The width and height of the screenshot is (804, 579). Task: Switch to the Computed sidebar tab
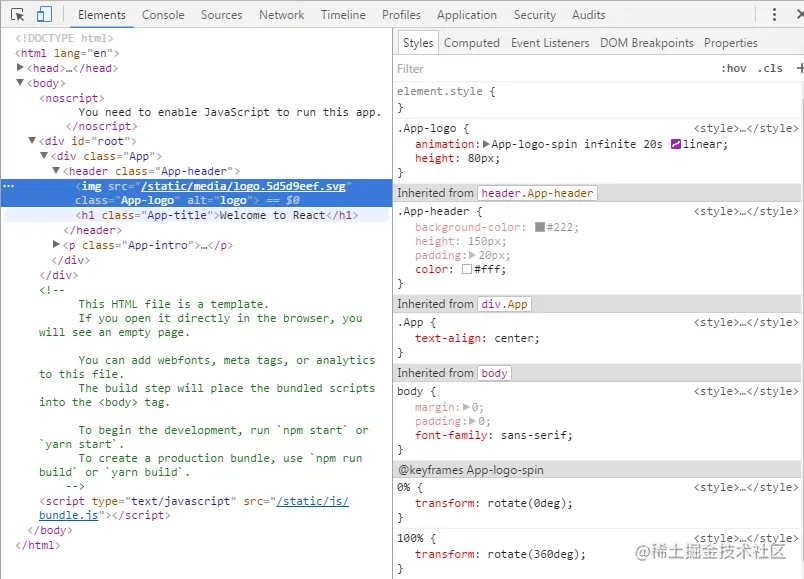pyautogui.click(x=472, y=43)
